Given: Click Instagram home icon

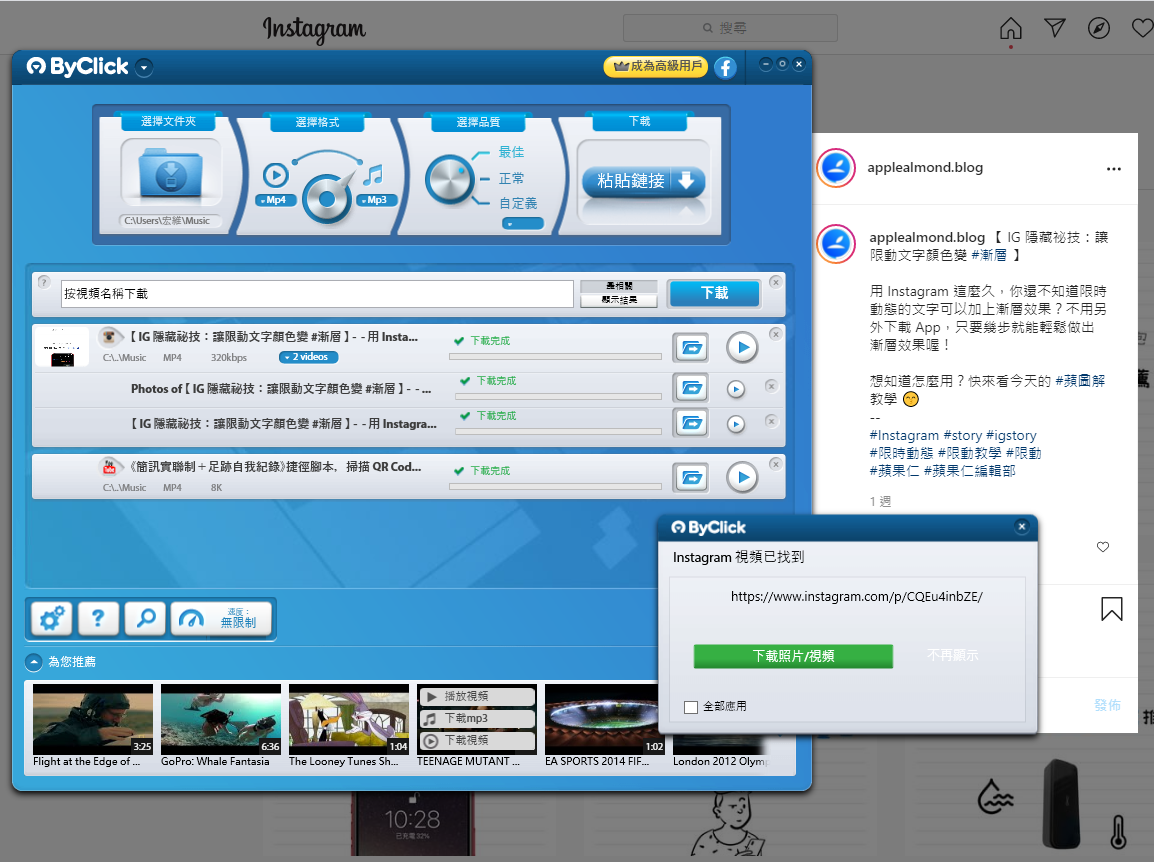Looking at the screenshot, I should click(x=1010, y=29).
